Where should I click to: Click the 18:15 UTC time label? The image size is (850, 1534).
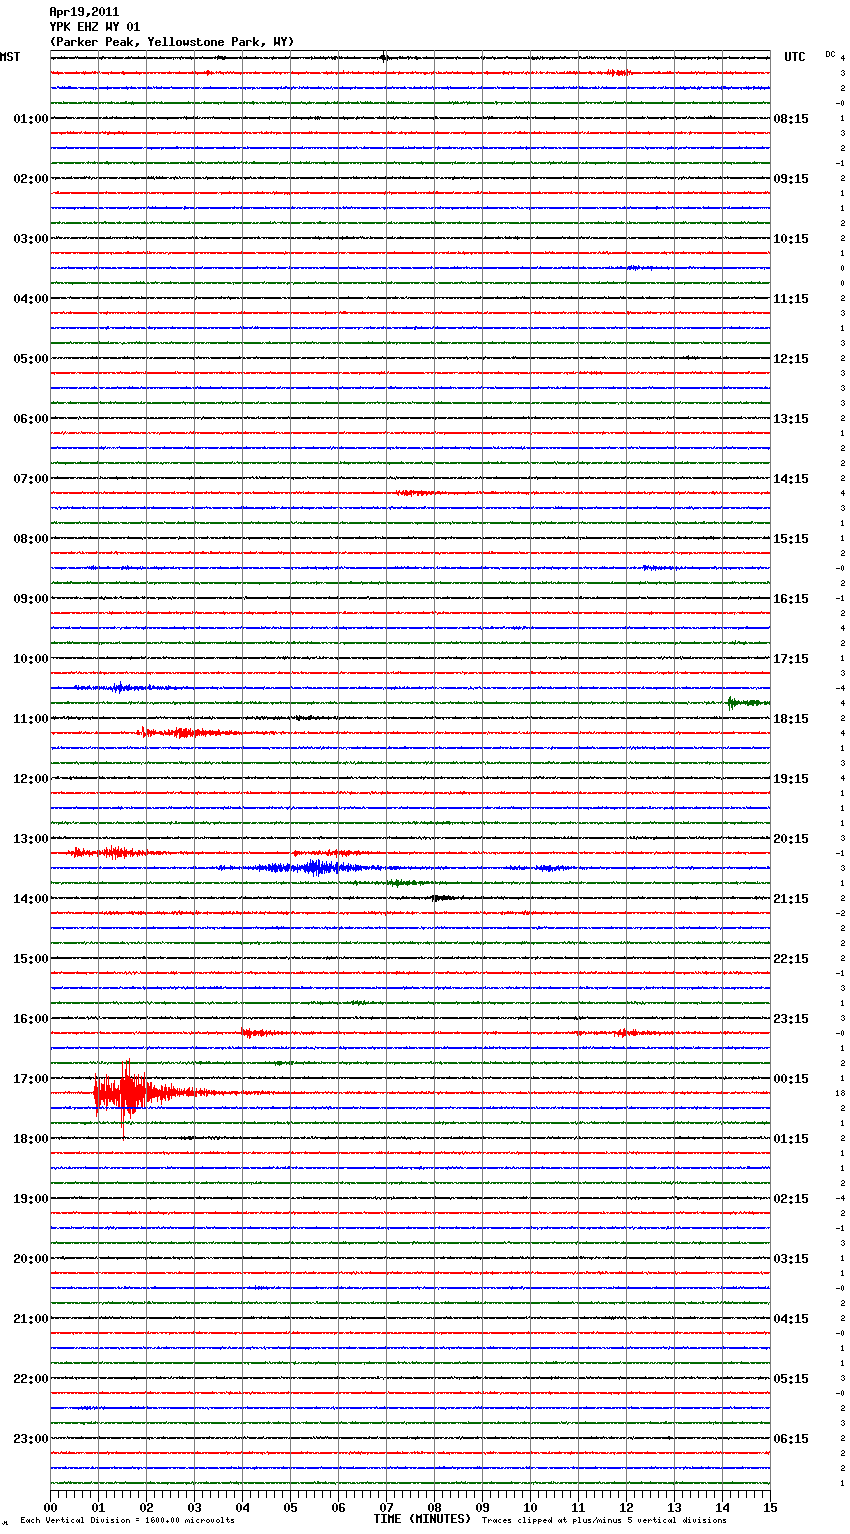[791, 719]
